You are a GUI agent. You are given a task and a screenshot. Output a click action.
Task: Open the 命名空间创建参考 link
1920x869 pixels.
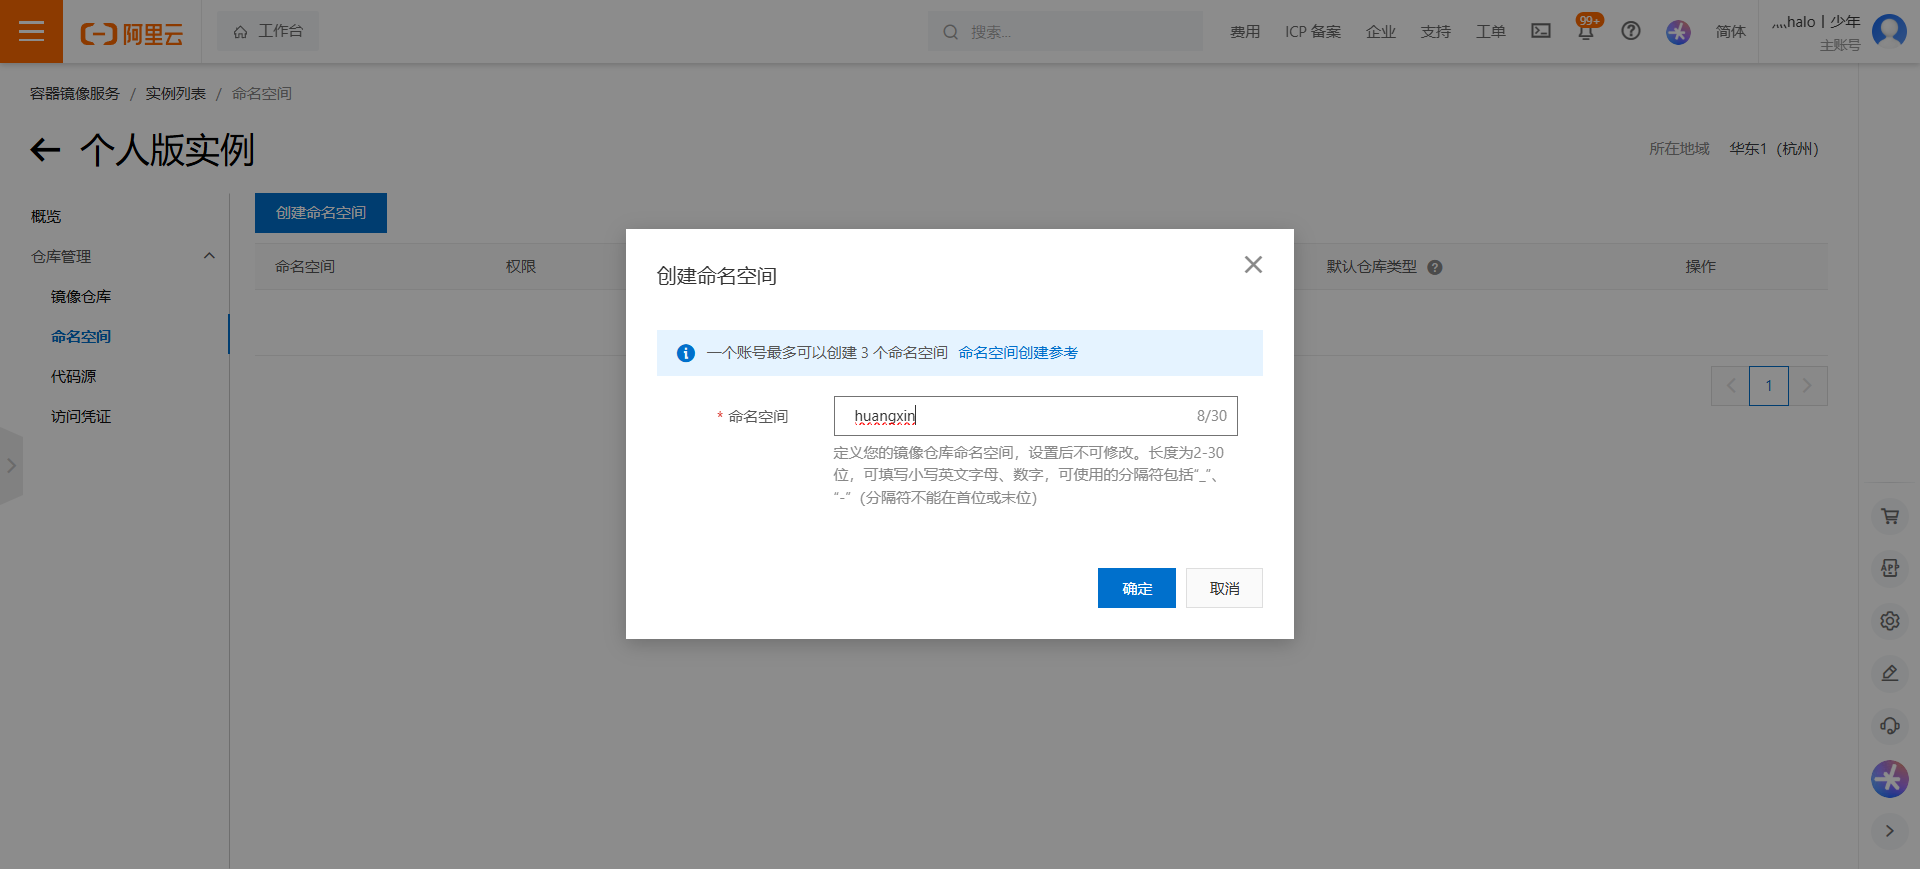click(x=1018, y=353)
